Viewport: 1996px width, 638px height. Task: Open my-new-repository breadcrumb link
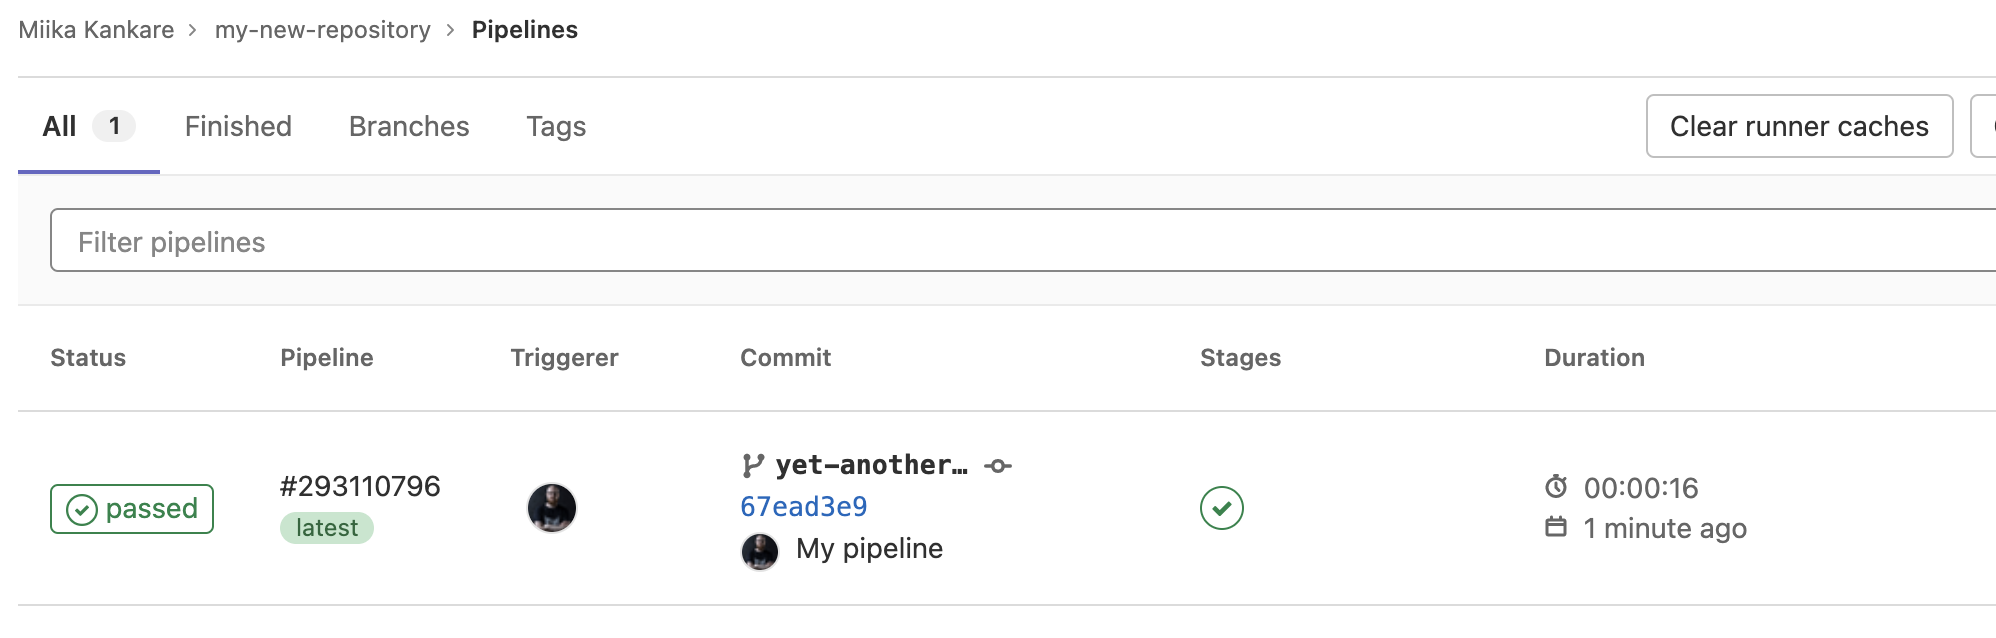322,30
